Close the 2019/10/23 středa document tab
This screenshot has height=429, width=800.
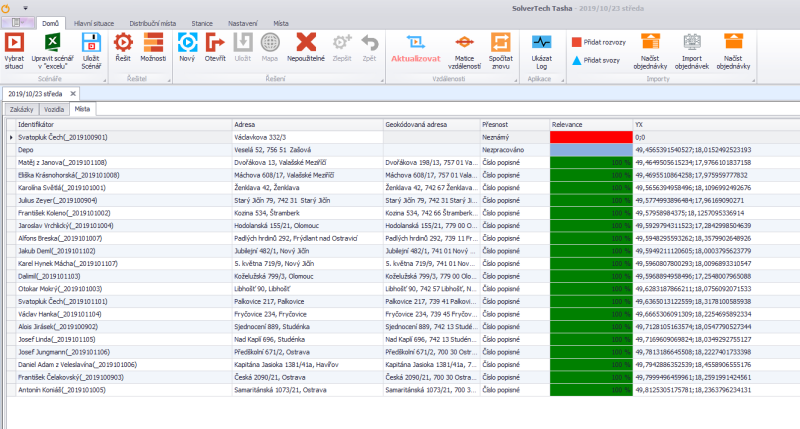click(x=73, y=94)
